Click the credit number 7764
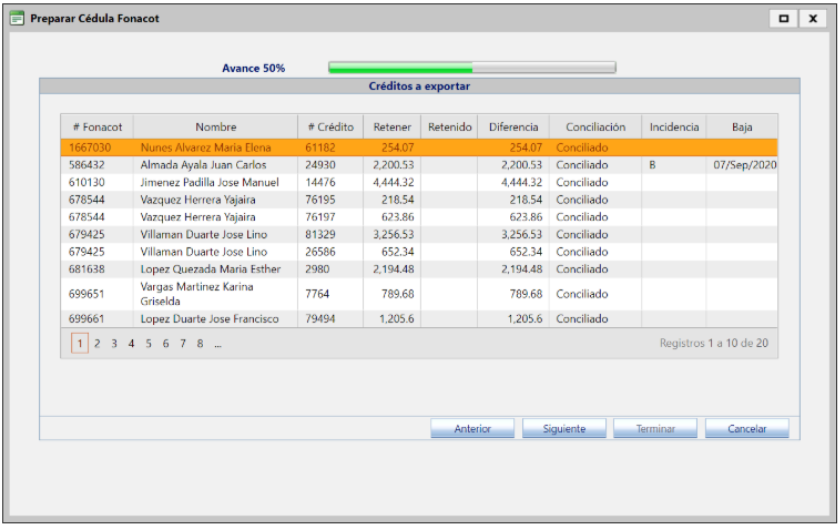Image resolution: width=840 pixels, height=525 pixels. [317, 294]
